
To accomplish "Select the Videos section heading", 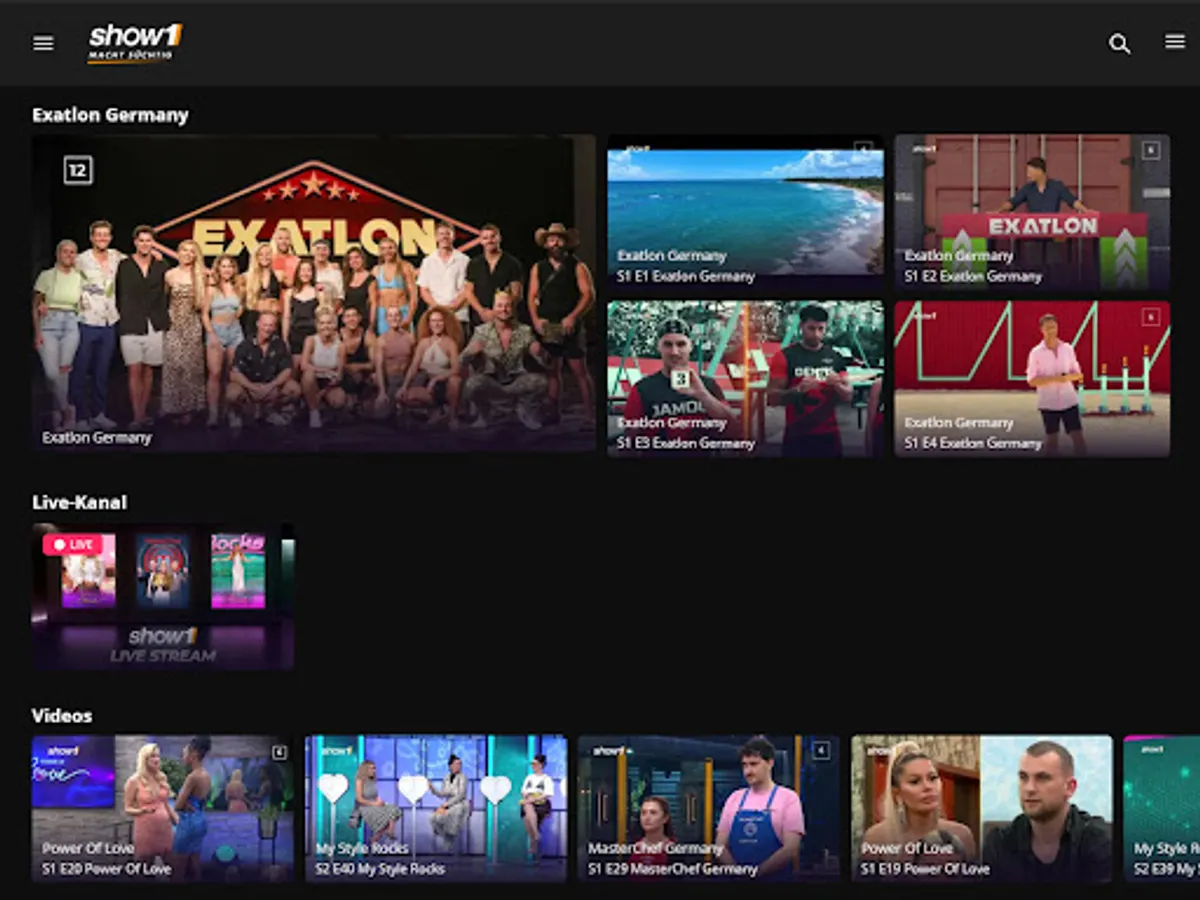I will (x=62, y=716).
